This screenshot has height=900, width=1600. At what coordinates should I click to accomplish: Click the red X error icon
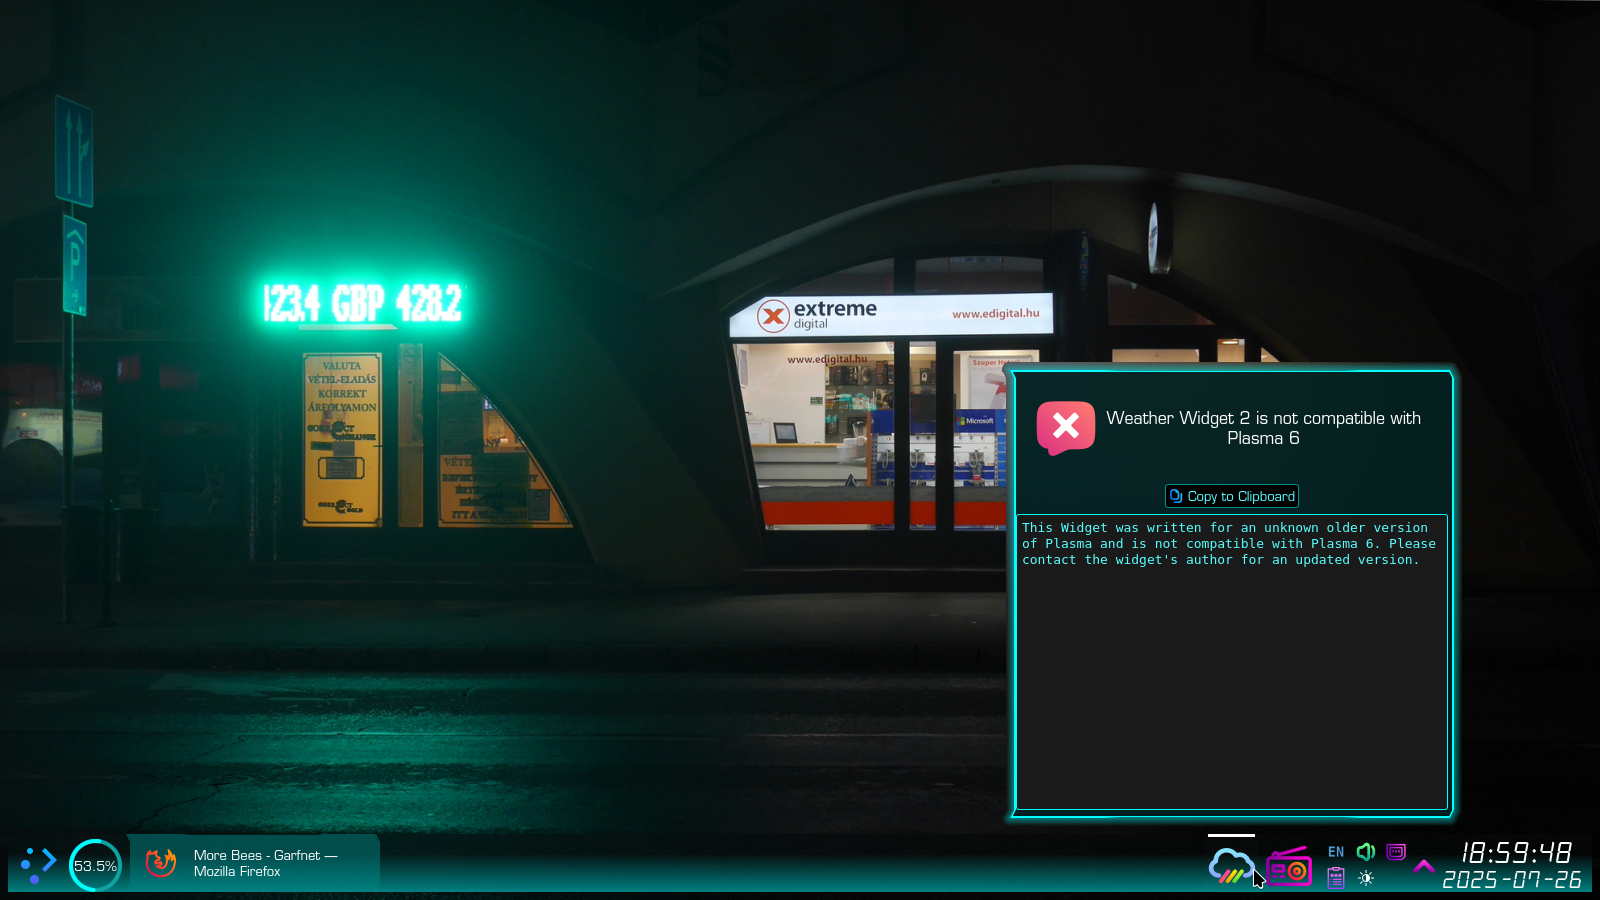[x=1066, y=428]
